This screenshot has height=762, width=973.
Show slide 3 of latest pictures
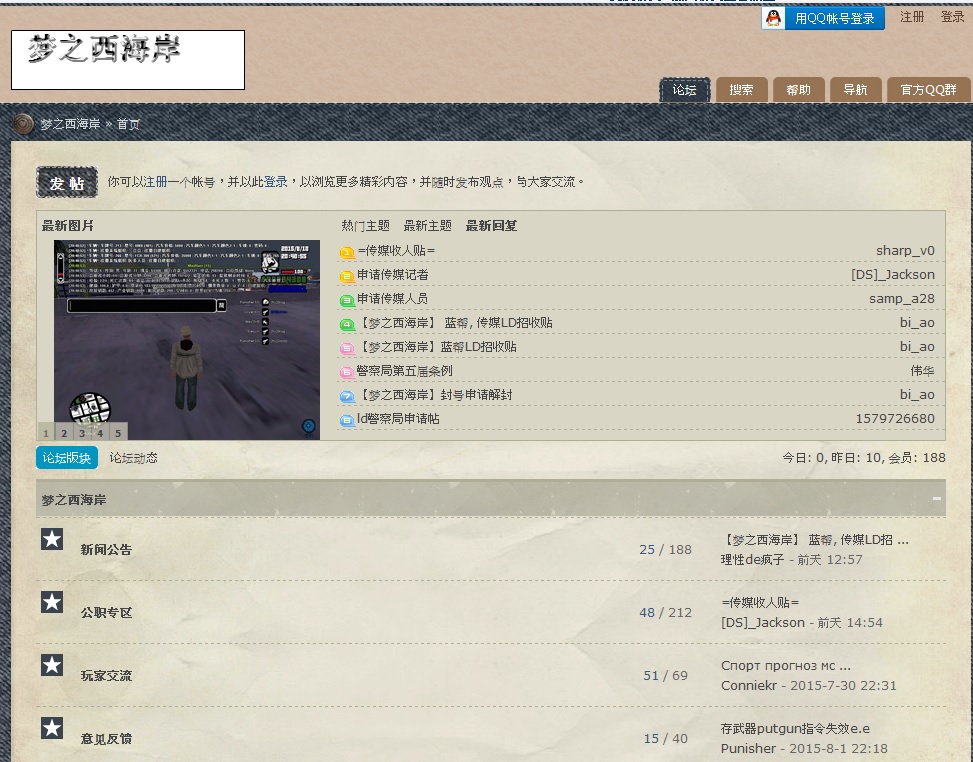82,433
